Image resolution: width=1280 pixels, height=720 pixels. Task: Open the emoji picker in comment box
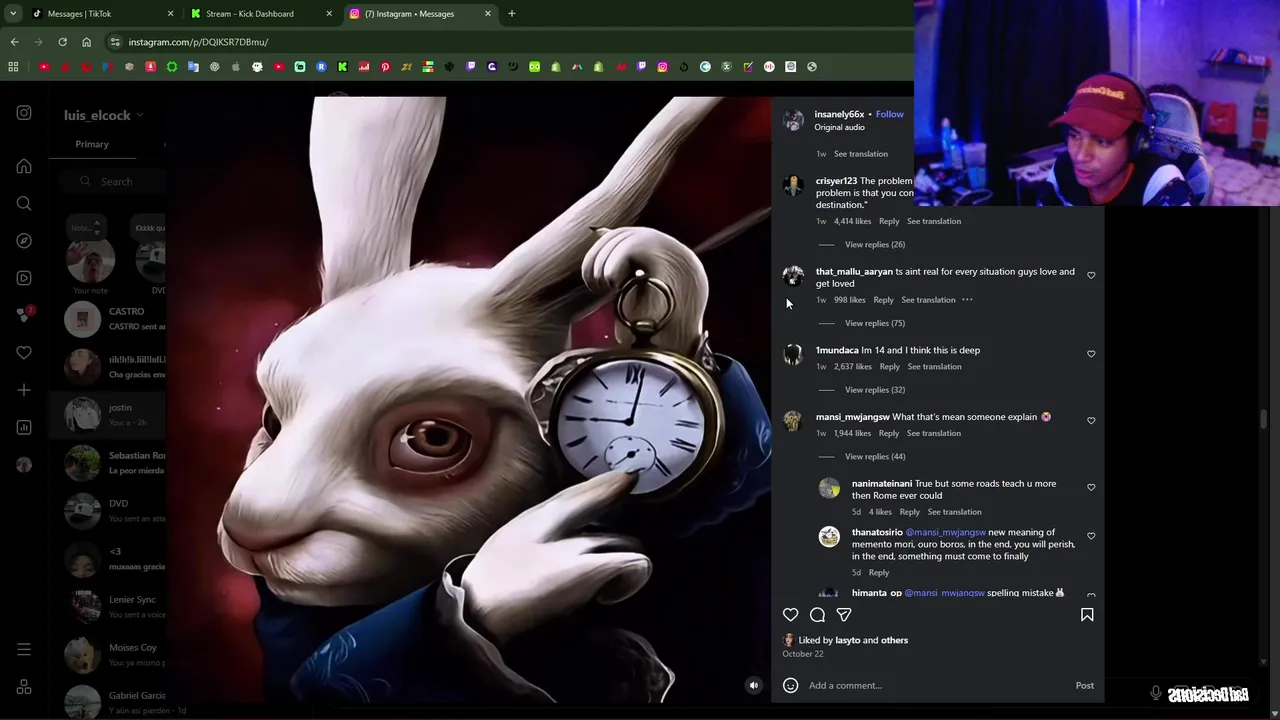tap(790, 685)
